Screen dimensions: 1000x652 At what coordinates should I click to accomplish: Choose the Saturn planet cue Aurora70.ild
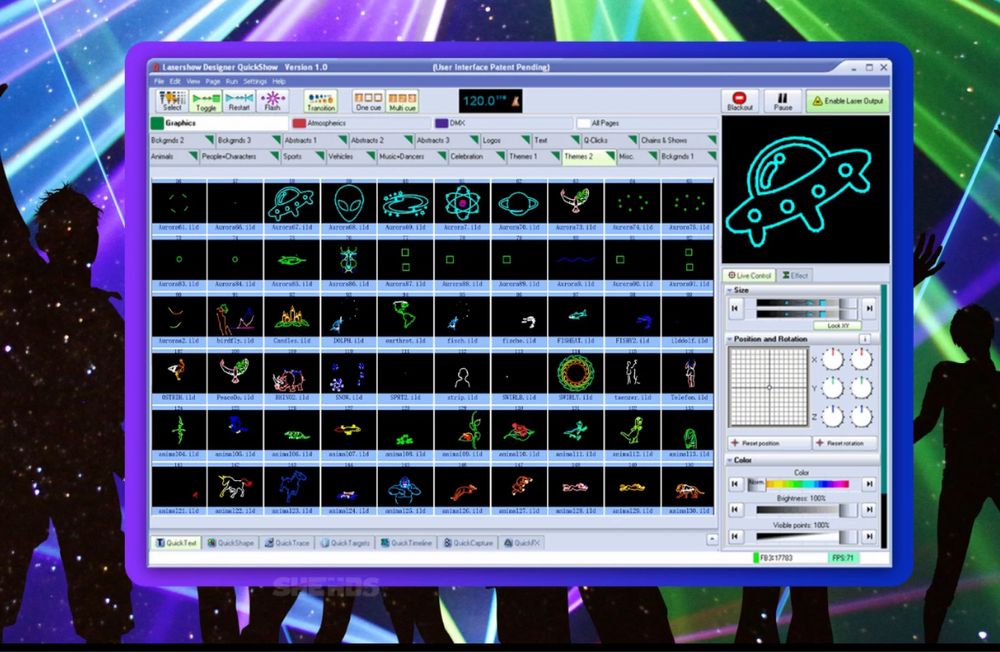coord(519,207)
